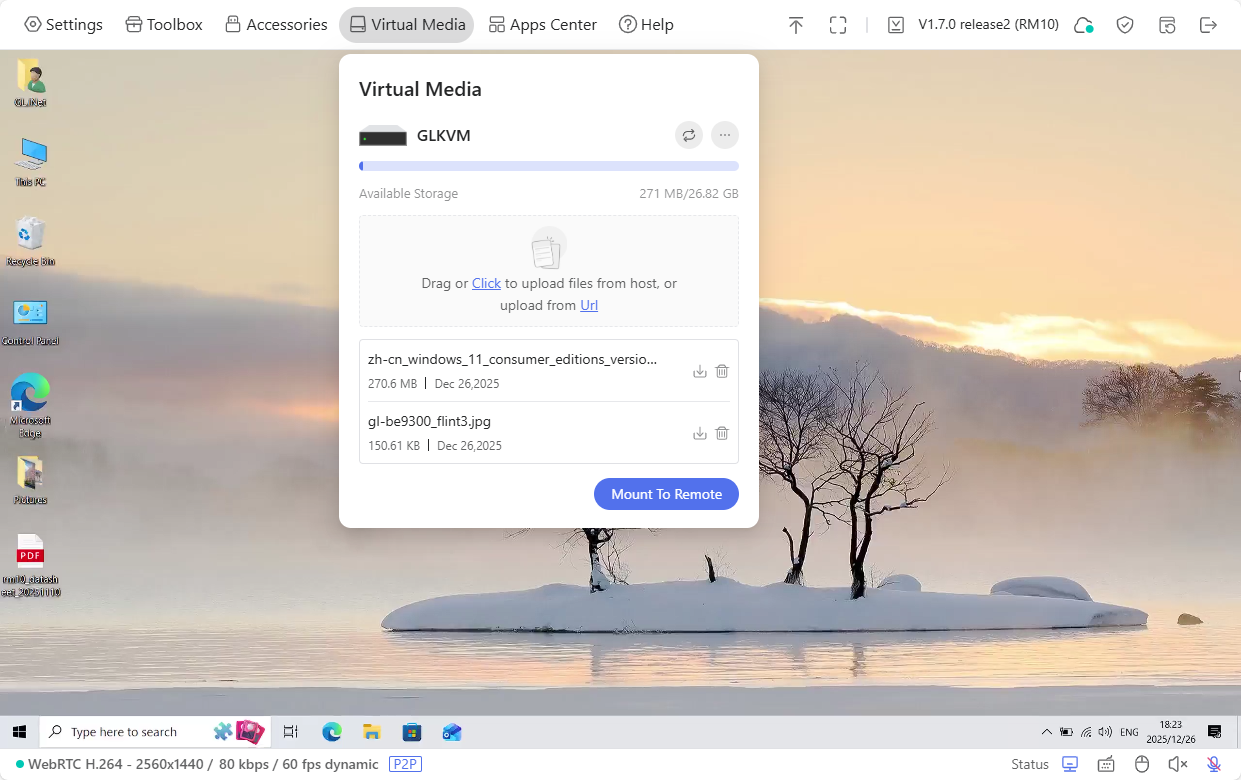This screenshot has width=1241, height=780.
Task: Expand hidden icons in the system tray
Action: [1046, 731]
